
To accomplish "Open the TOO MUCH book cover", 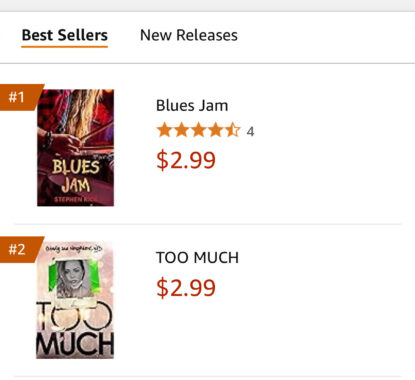I will (x=75, y=300).
